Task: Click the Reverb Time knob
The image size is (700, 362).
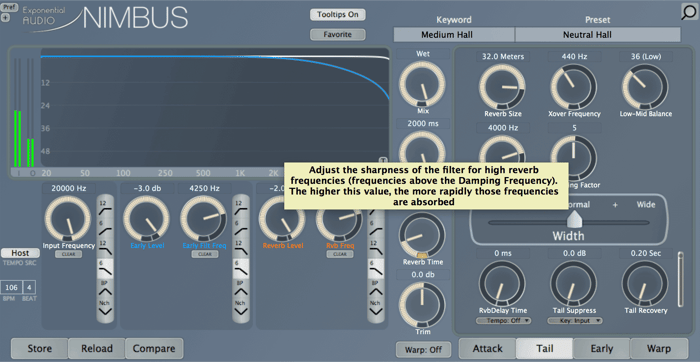Action: click(422, 235)
